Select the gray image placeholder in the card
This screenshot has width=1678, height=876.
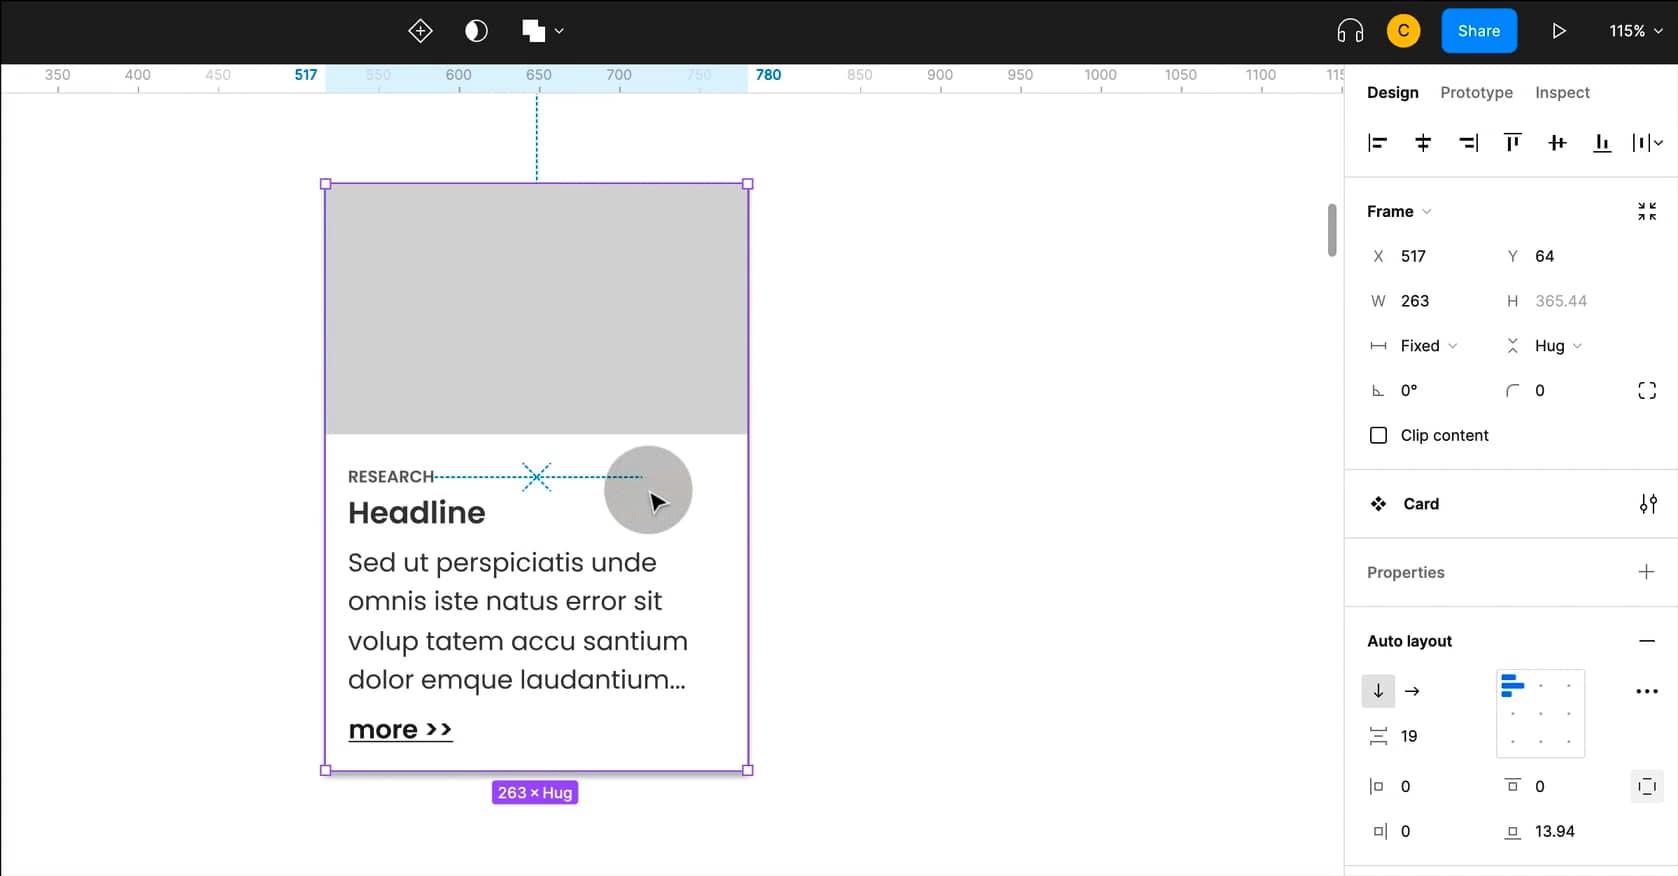pyautogui.click(x=536, y=309)
